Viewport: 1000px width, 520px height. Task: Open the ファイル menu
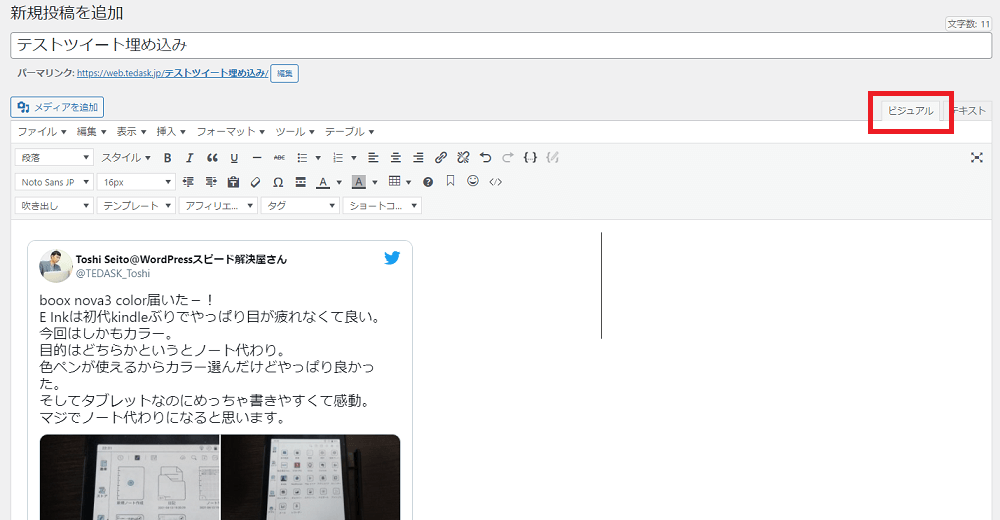click(x=41, y=131)
